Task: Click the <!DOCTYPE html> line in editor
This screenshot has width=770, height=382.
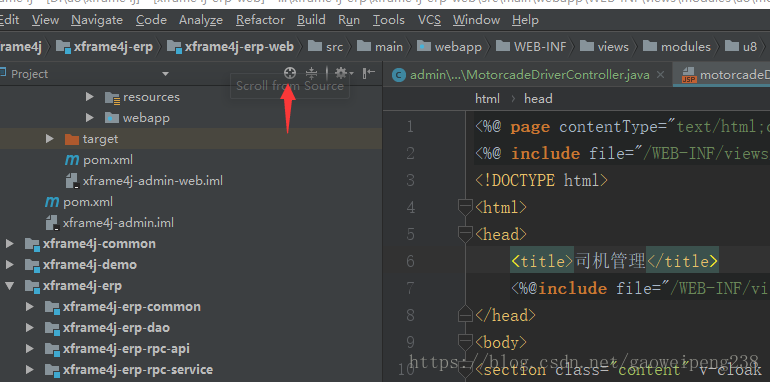Action: pyautogui.click(x=541, y=181)
